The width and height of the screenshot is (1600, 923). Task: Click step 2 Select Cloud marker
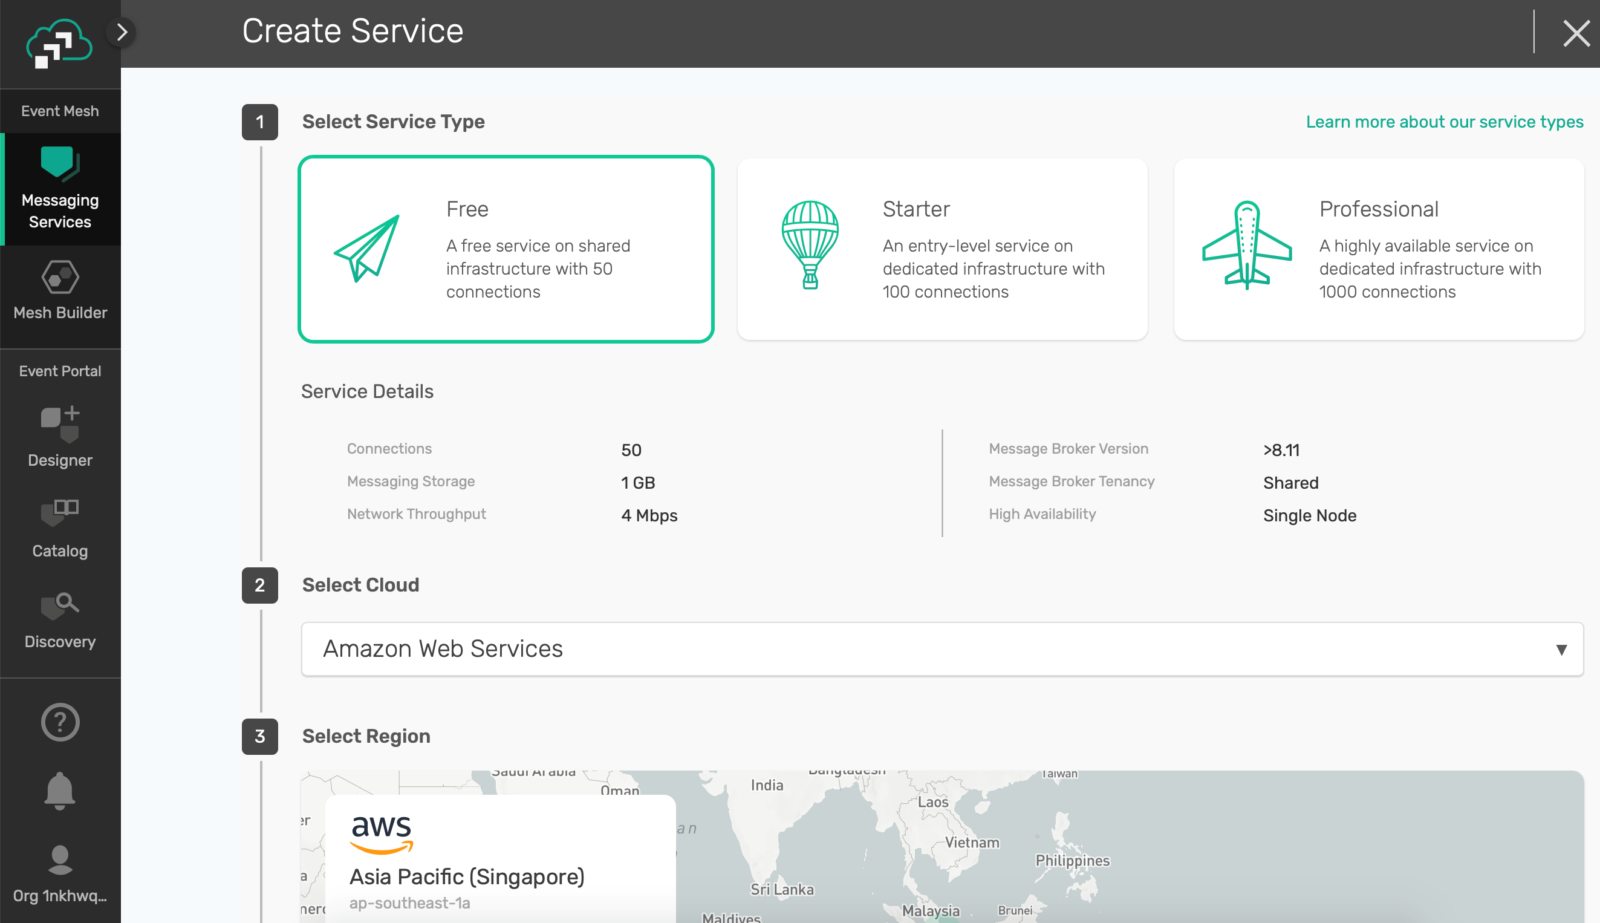point(259,586)
